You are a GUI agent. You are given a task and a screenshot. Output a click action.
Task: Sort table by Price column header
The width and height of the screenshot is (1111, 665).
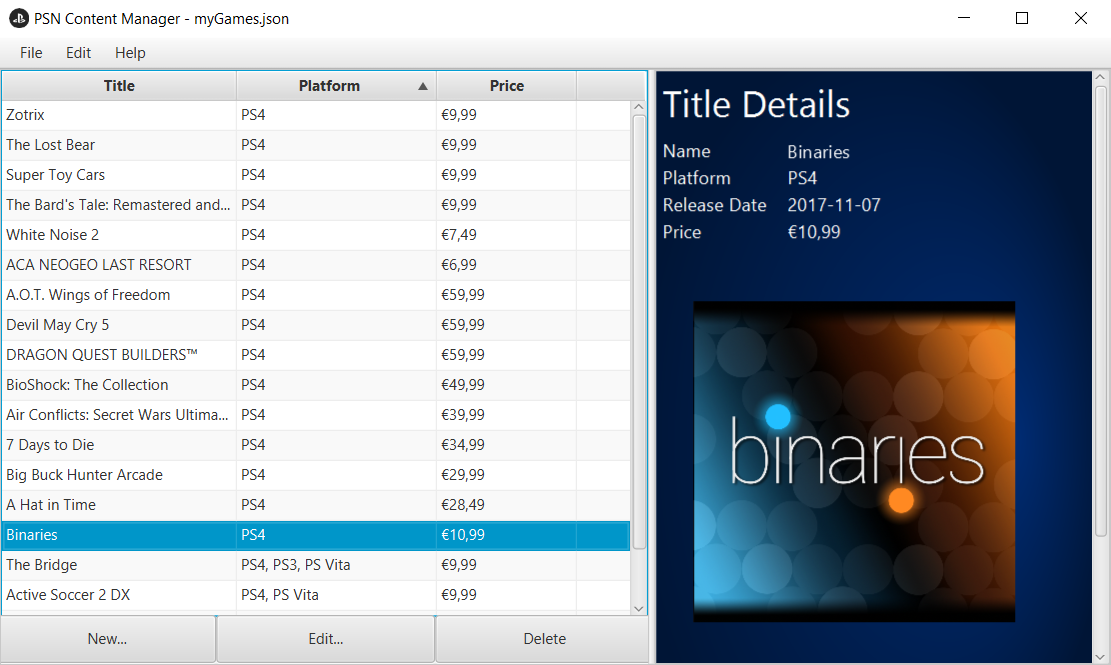507,86
